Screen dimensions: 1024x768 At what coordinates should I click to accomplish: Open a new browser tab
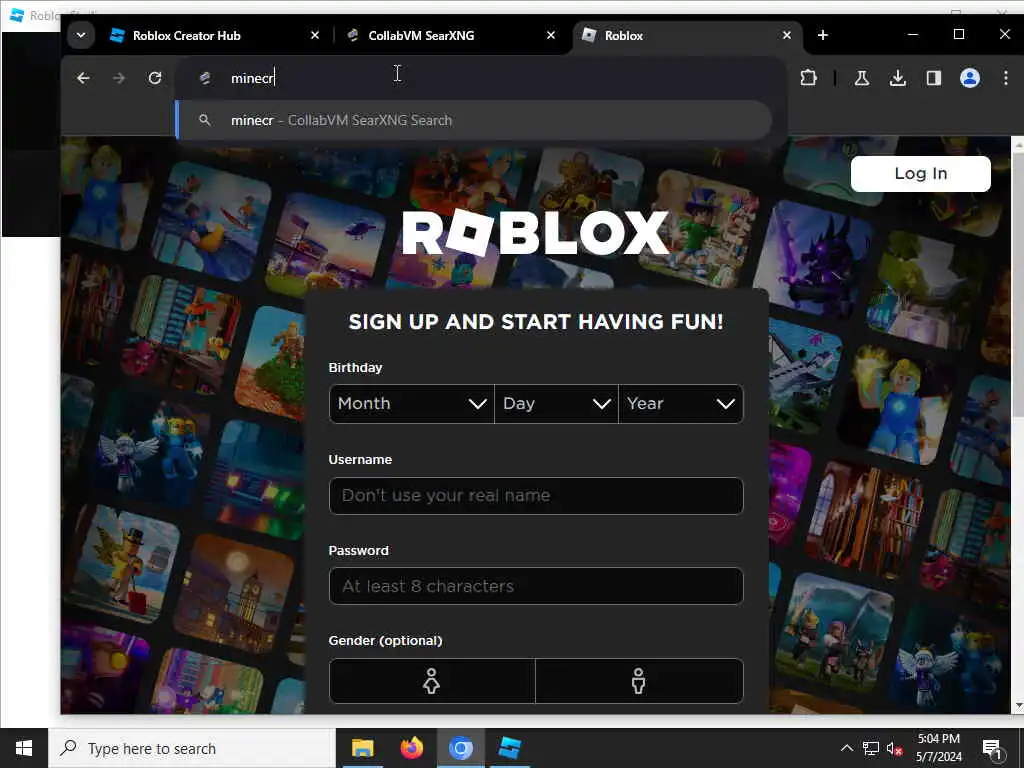[x=823, y=35]
